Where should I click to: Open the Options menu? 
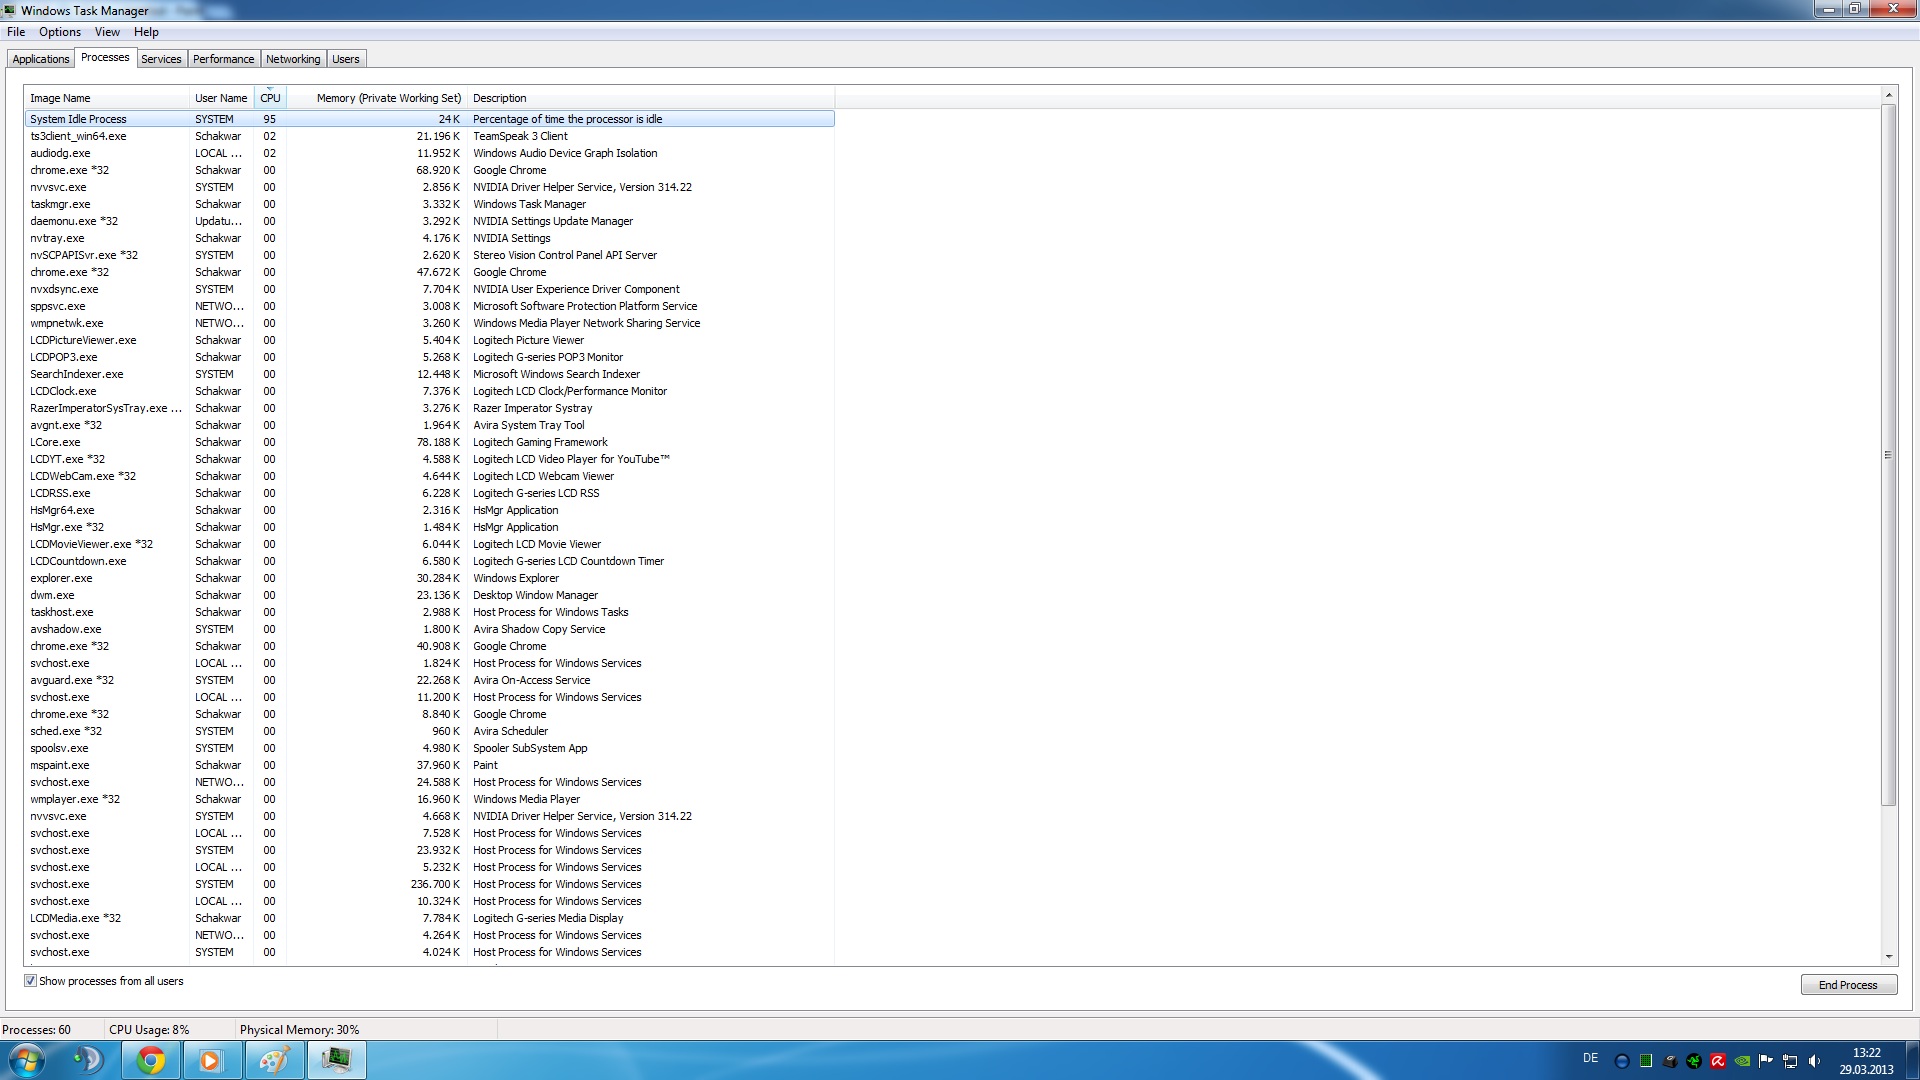[x=60, y=32]
